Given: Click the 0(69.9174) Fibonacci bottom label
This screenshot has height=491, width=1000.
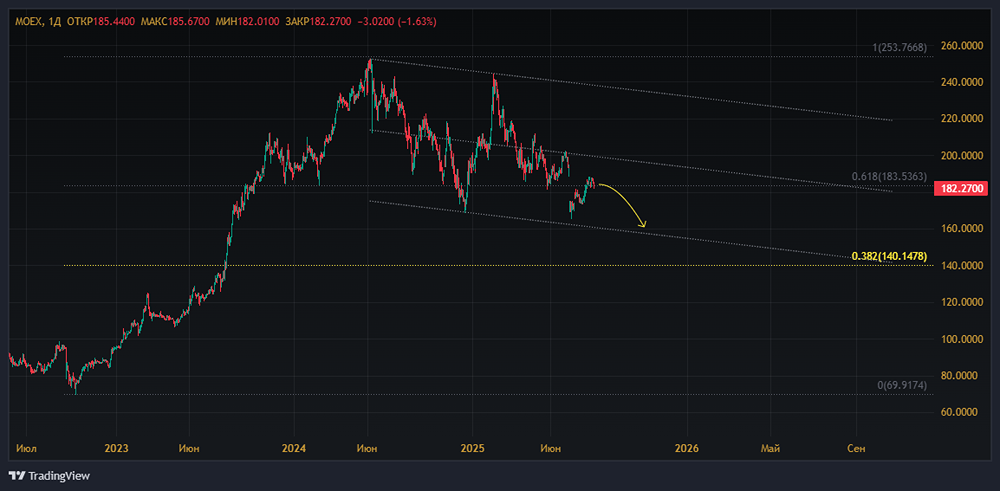Looking at the screenshot, I should pyautogui.click(x=902, y=386).
